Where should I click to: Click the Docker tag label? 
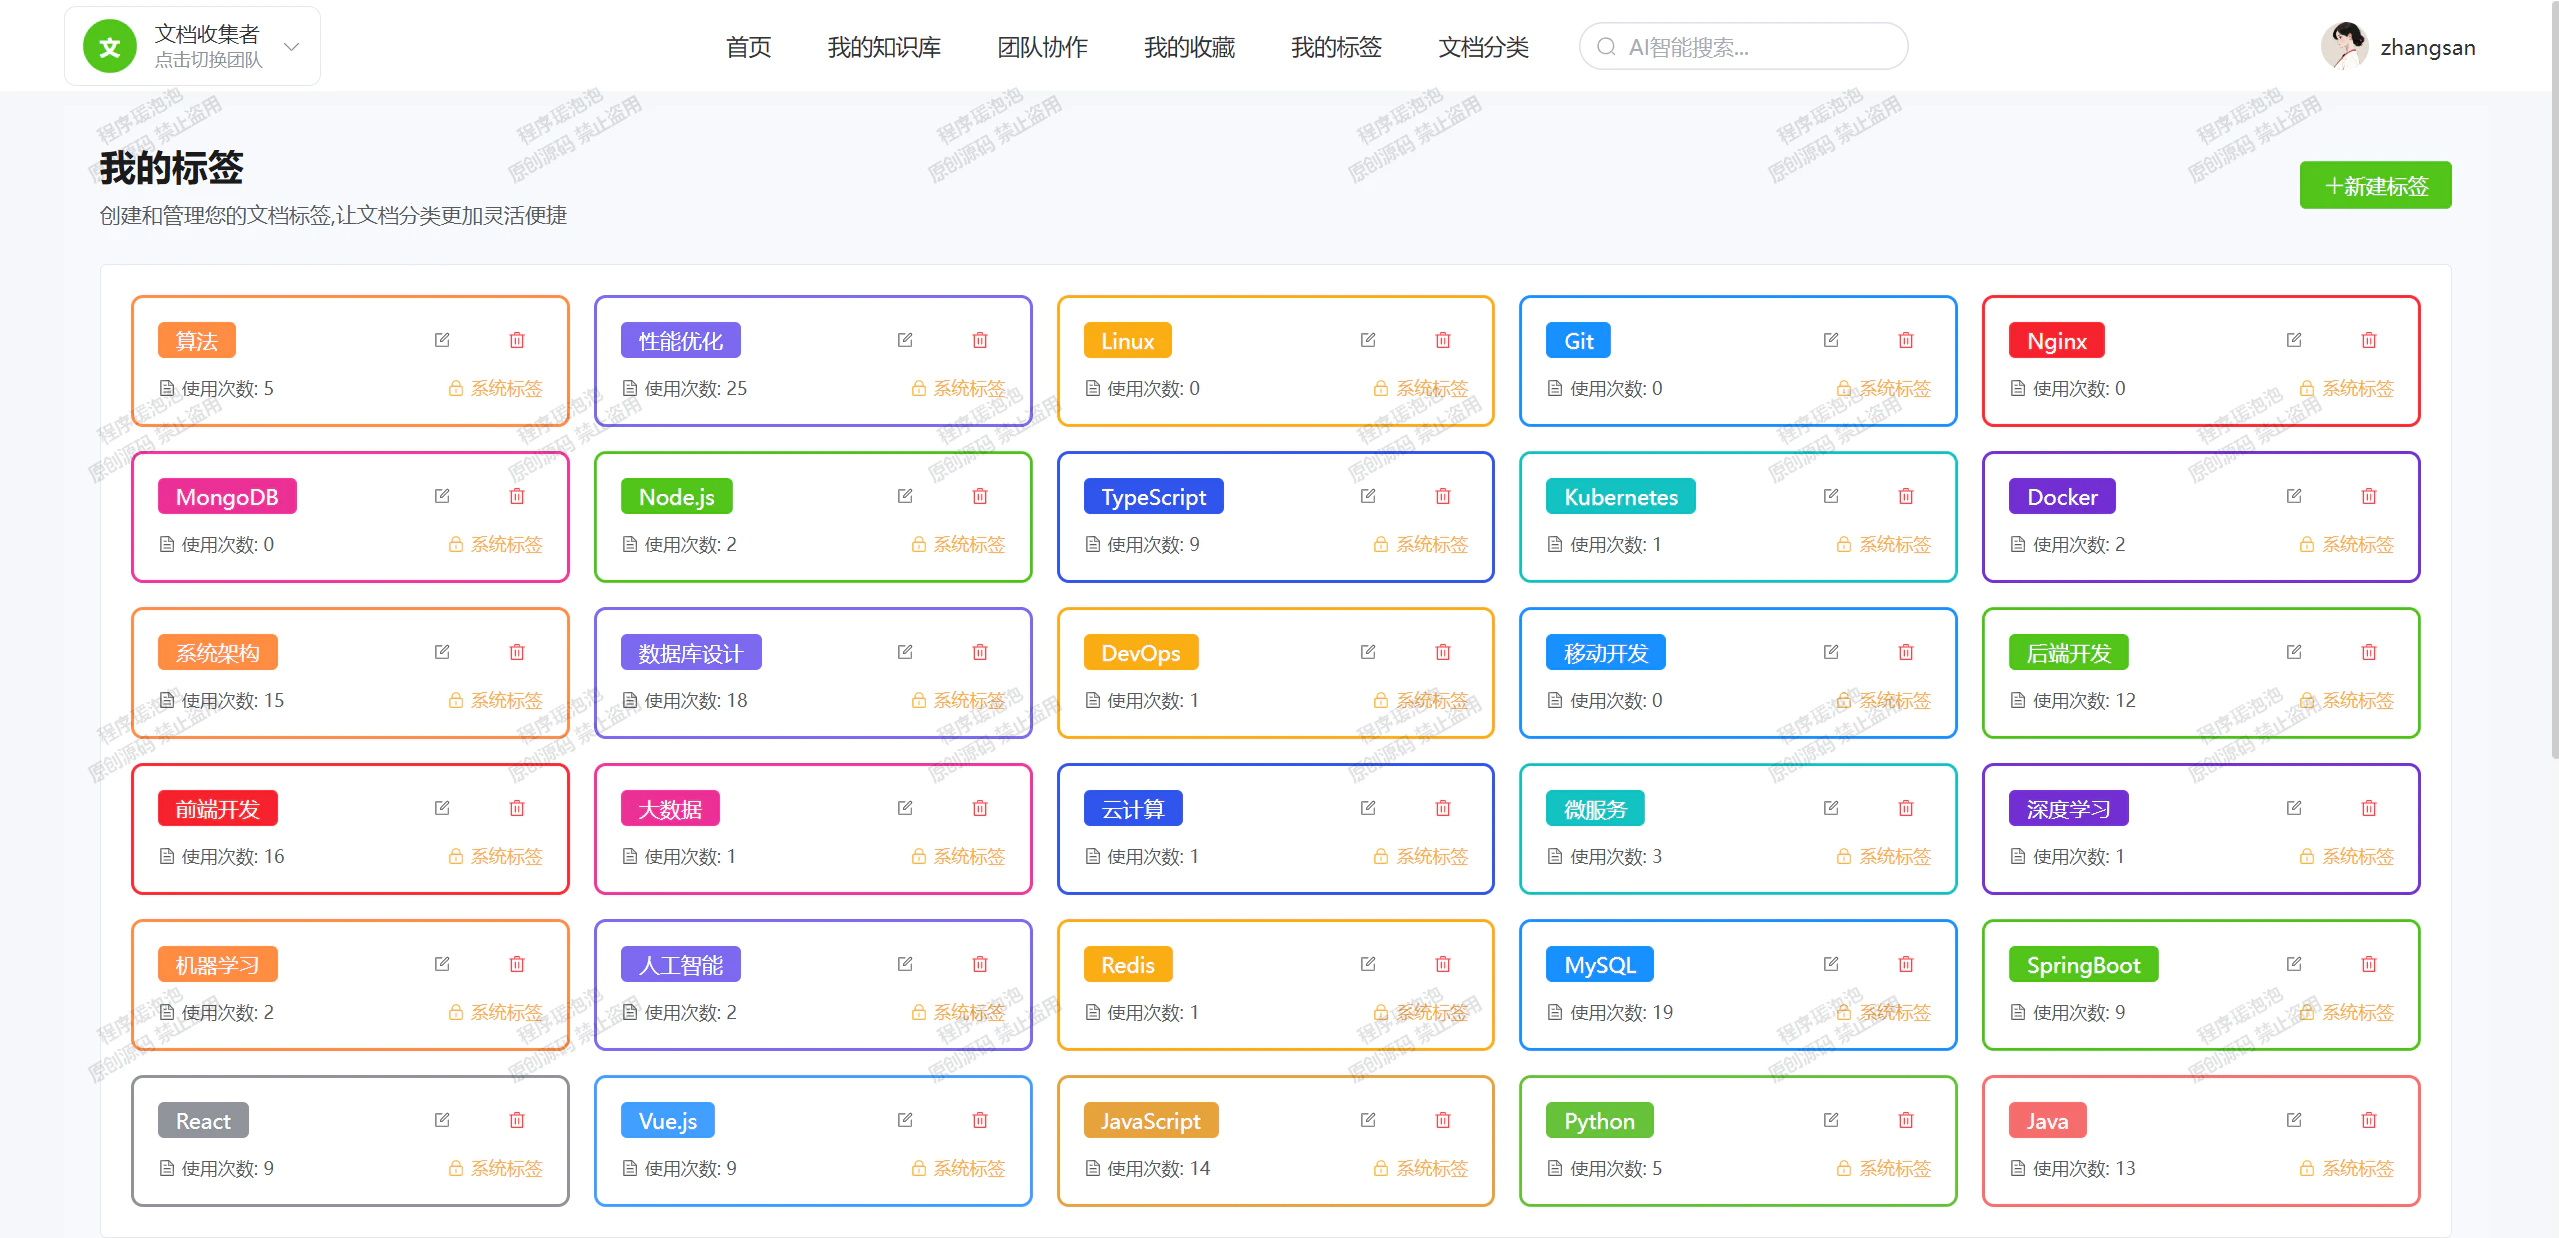pyautogui.click(x=2062, y=497)
